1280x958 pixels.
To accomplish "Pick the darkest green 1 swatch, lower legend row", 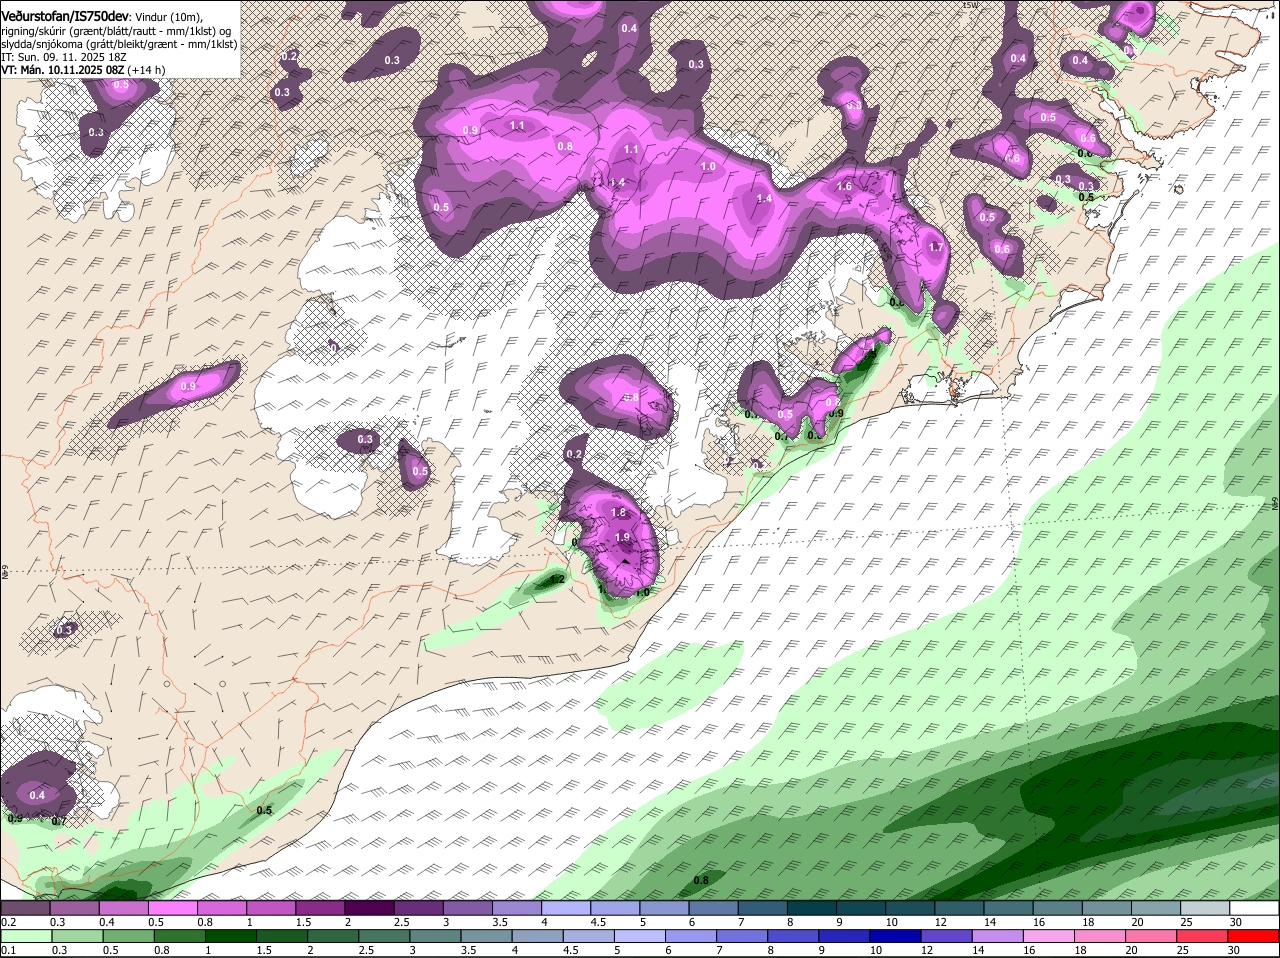I will [231, 936].
